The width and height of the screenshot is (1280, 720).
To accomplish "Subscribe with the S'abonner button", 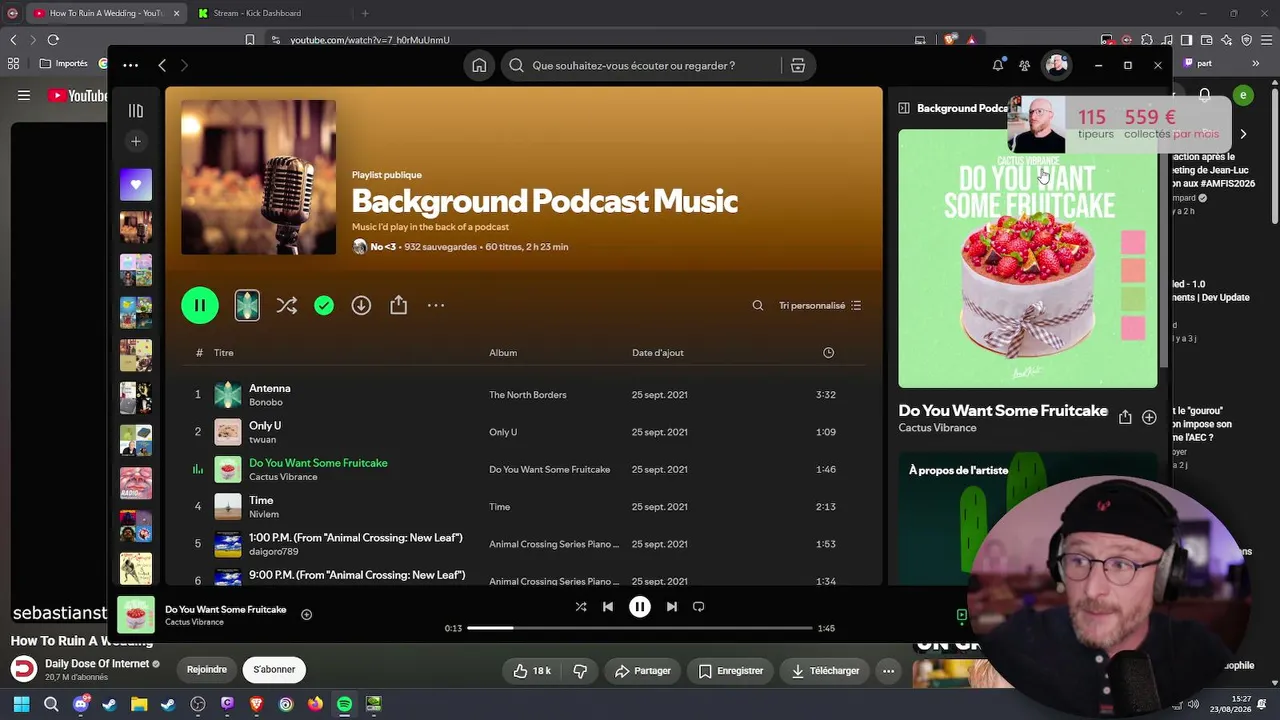I will click(274, 670).
